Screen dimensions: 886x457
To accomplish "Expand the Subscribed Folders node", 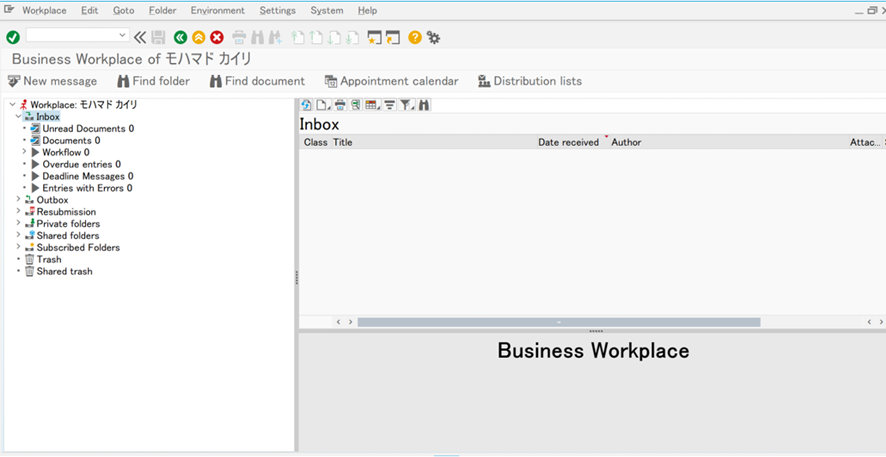I will (x=18, y=247).
